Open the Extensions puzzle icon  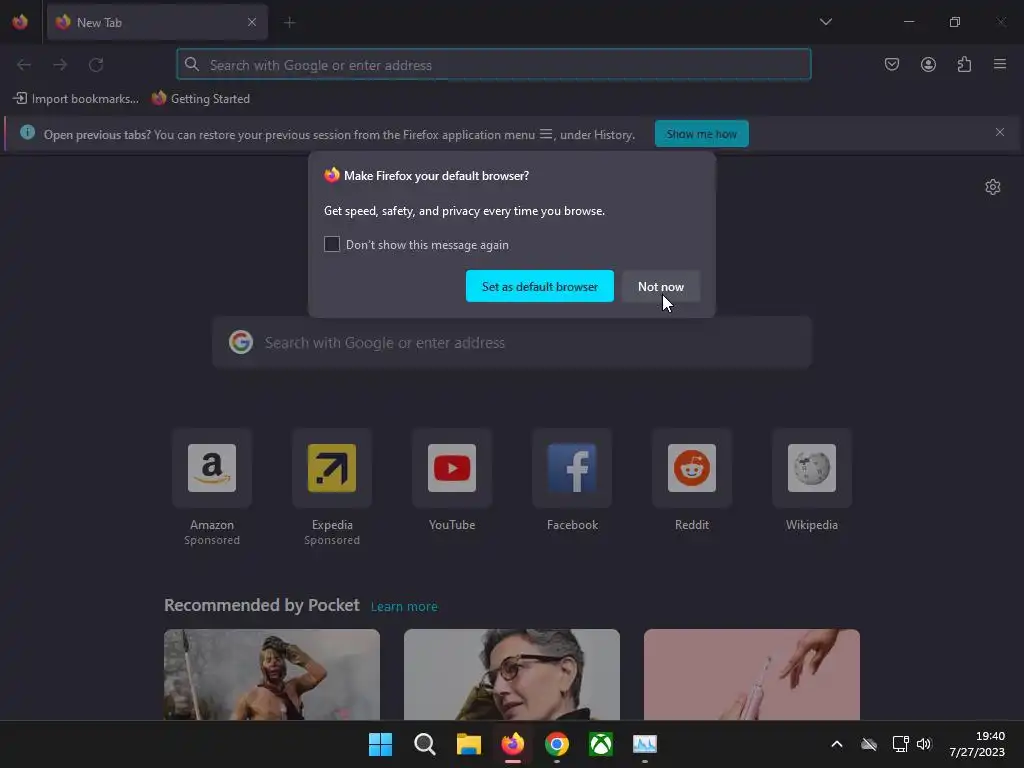click(x=964, y=64)
